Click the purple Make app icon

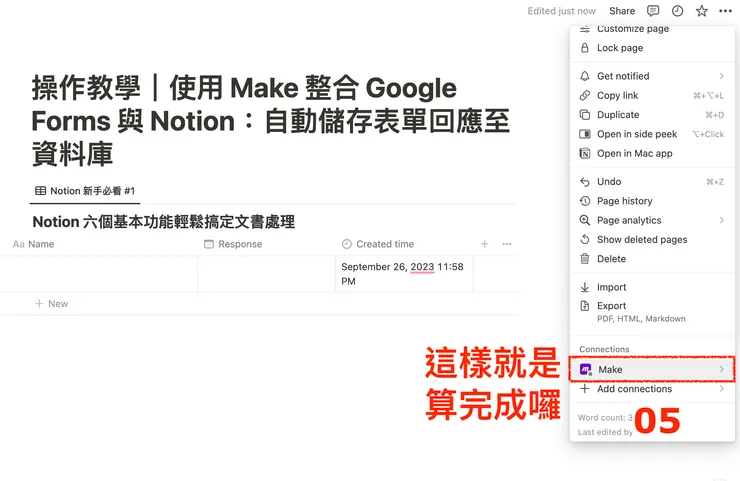[586, 370]
